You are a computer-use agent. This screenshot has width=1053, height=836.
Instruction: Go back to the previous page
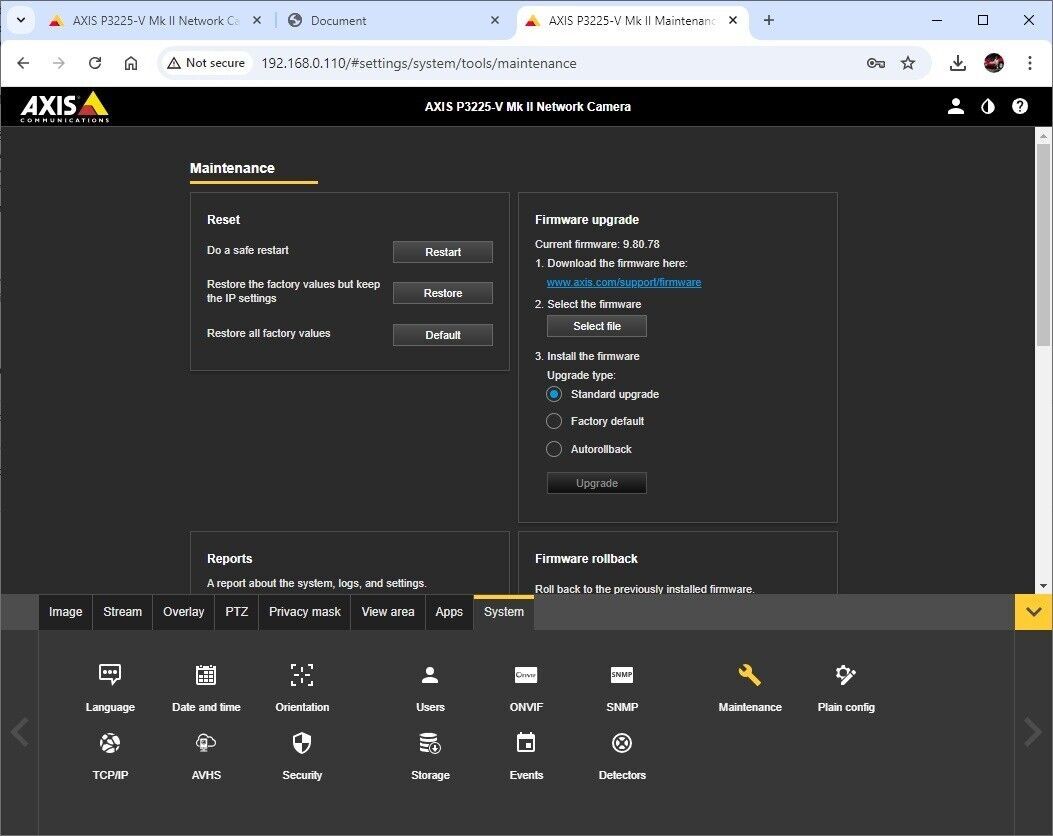coord(24,63)
